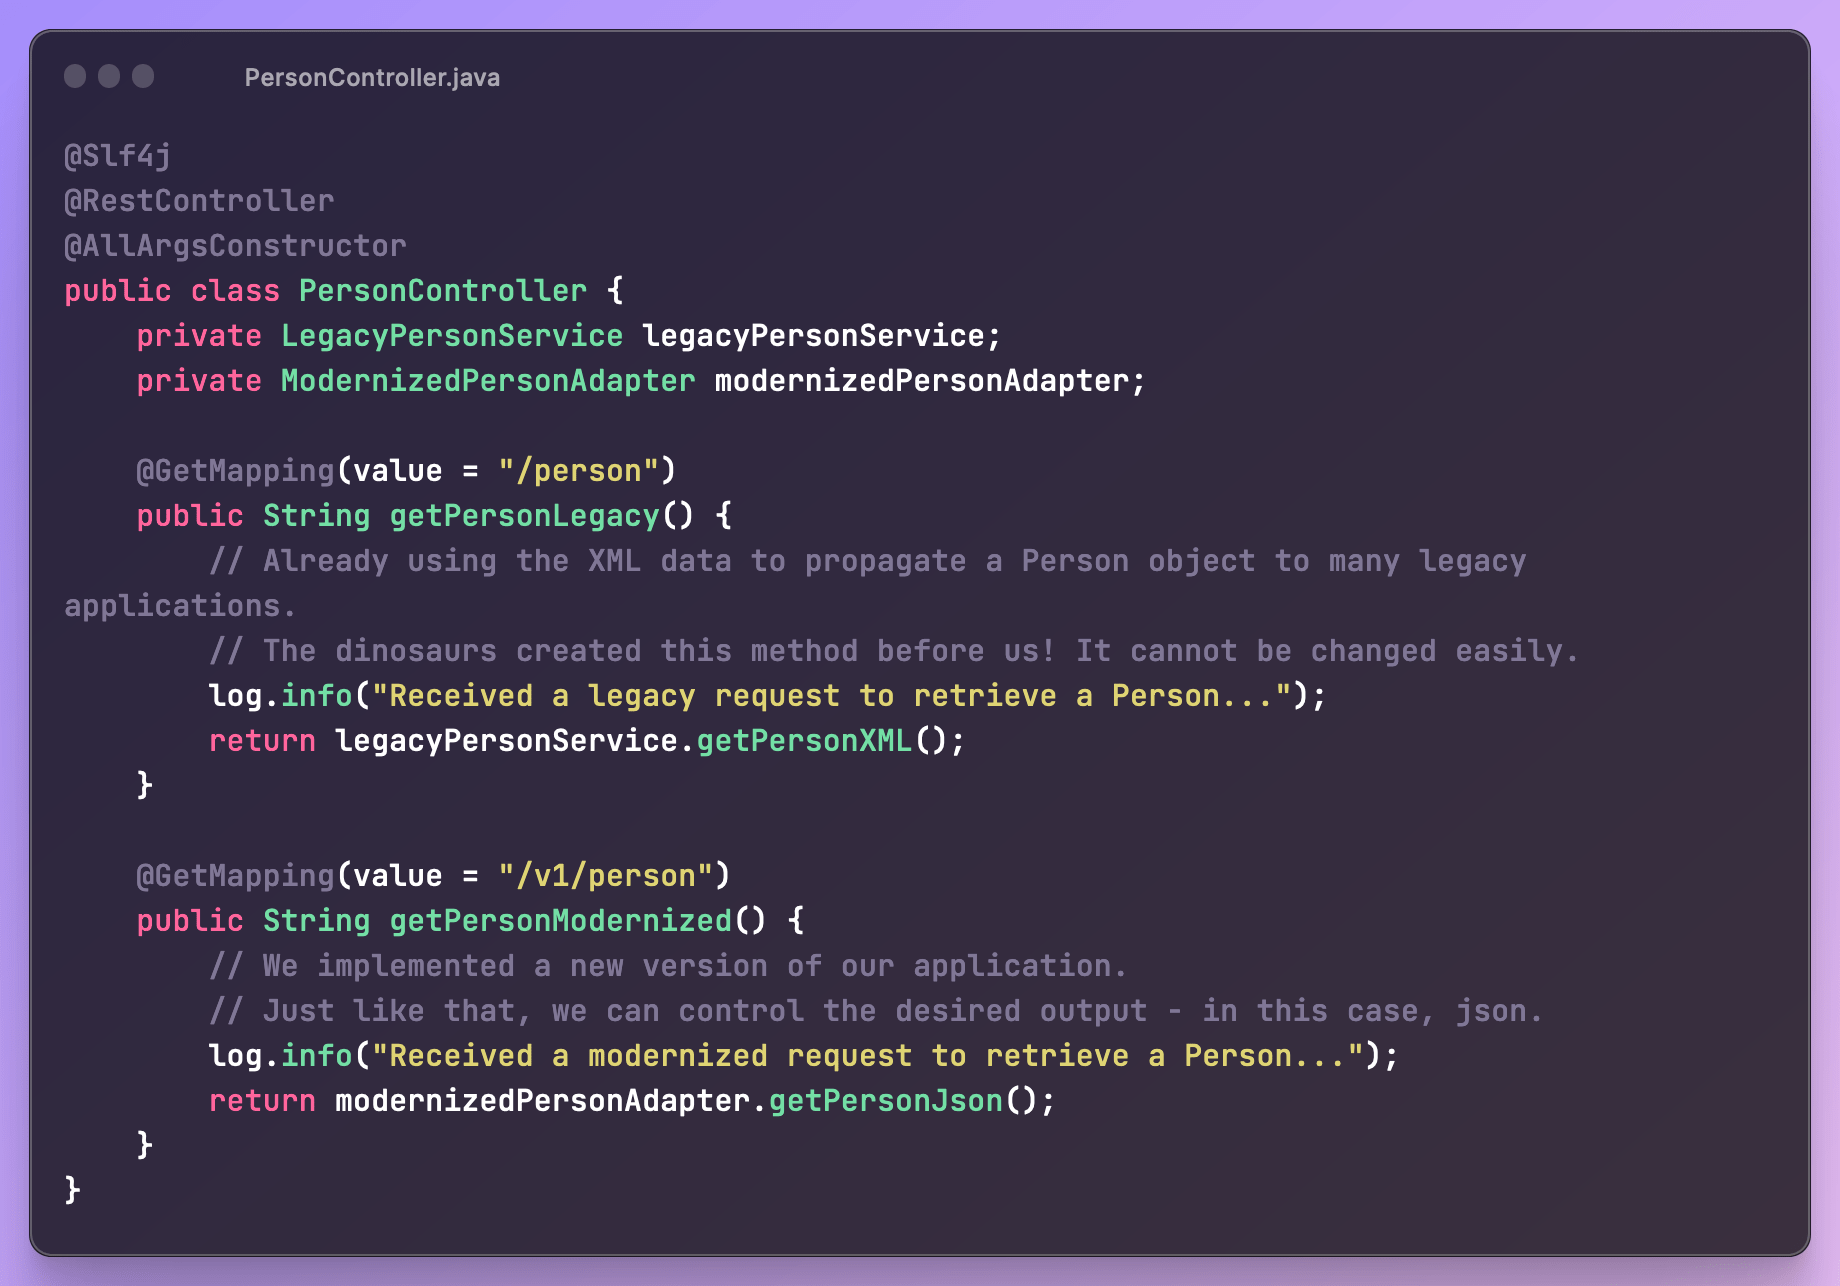The height and width of the screenshot is (1286, 1840).
Task: Click the modernizedPersonAdapter; field name
Action: click(930, 381)
